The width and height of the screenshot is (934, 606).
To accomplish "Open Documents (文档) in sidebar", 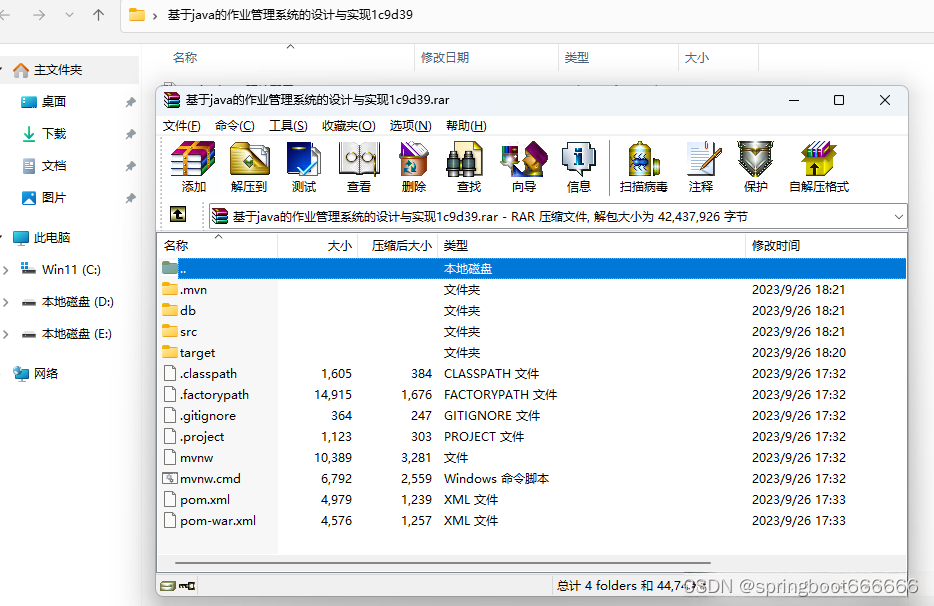I will coord(54,166).
